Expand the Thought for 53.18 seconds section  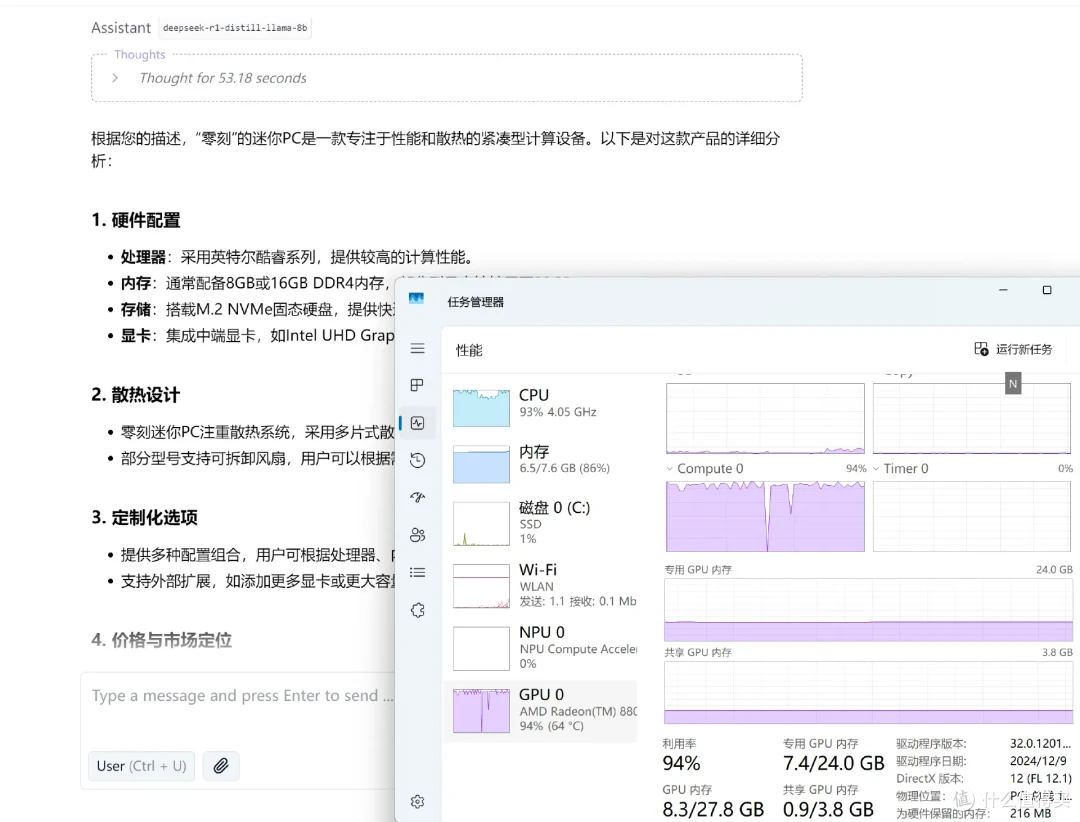point(115,78)
